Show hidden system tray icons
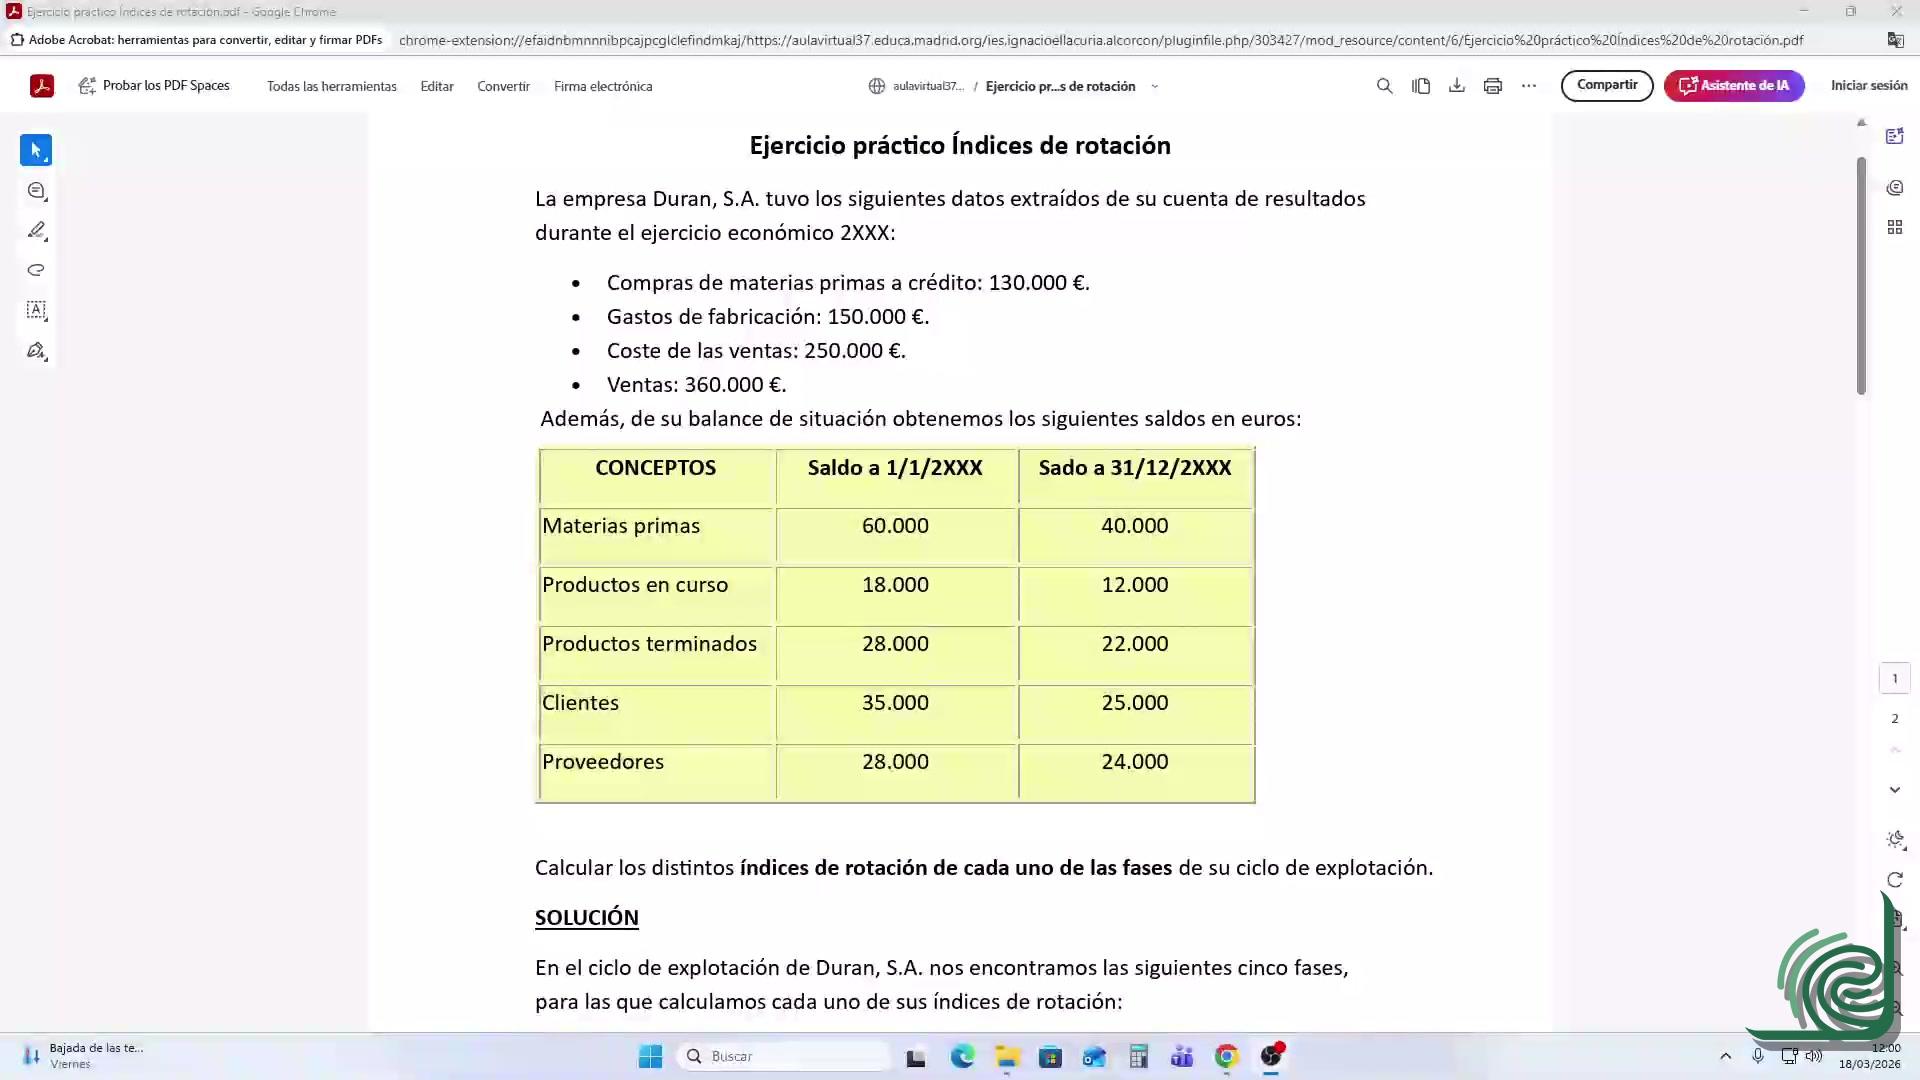Image resolution: width=1920 pixels, height=1080 pixels. pos(1725,1056)
